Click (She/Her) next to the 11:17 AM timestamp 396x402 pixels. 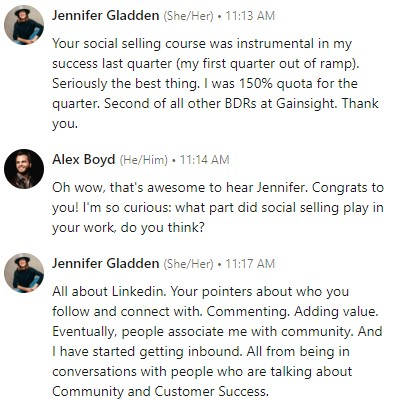(x=188, y=264)
